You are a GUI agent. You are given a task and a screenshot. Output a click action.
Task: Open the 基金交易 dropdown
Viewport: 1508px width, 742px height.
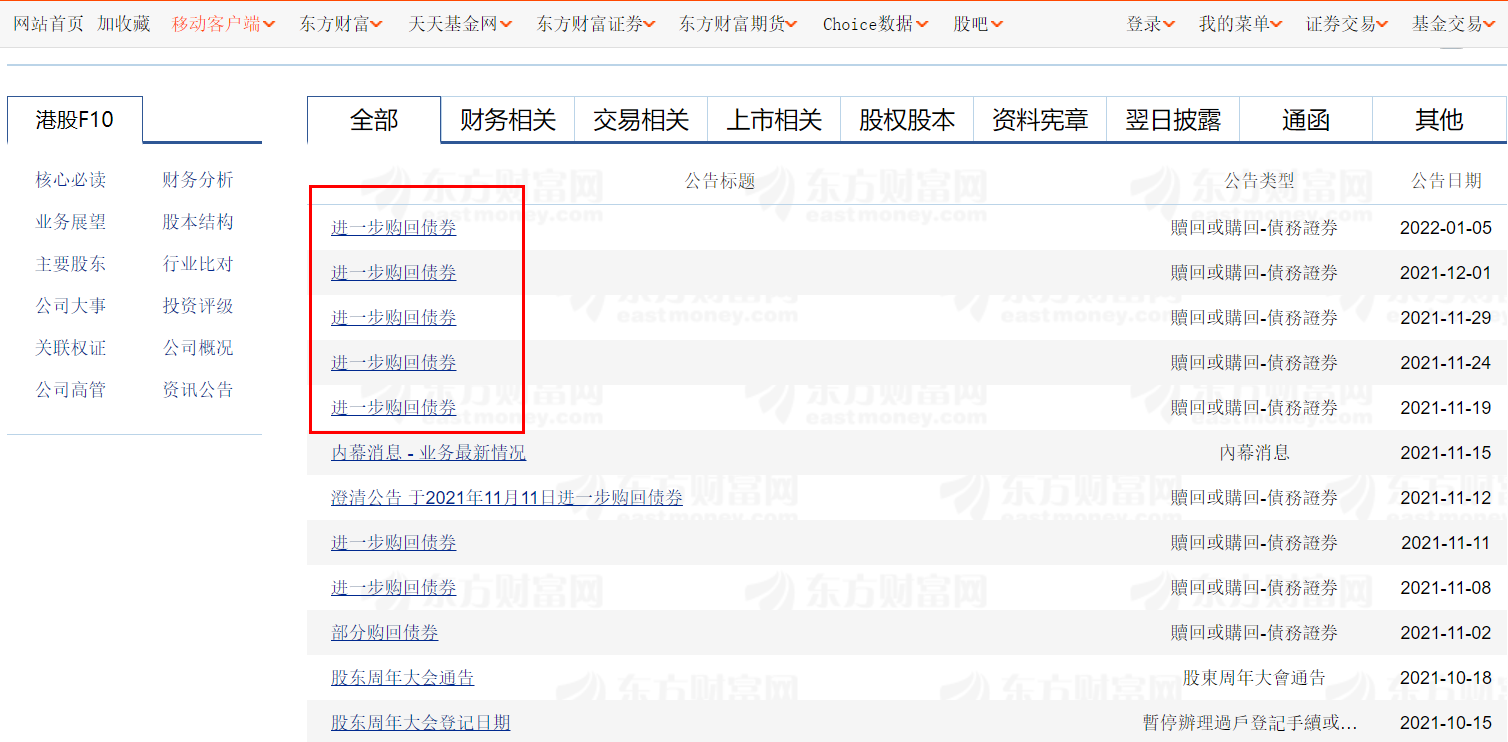point(1454,24)
